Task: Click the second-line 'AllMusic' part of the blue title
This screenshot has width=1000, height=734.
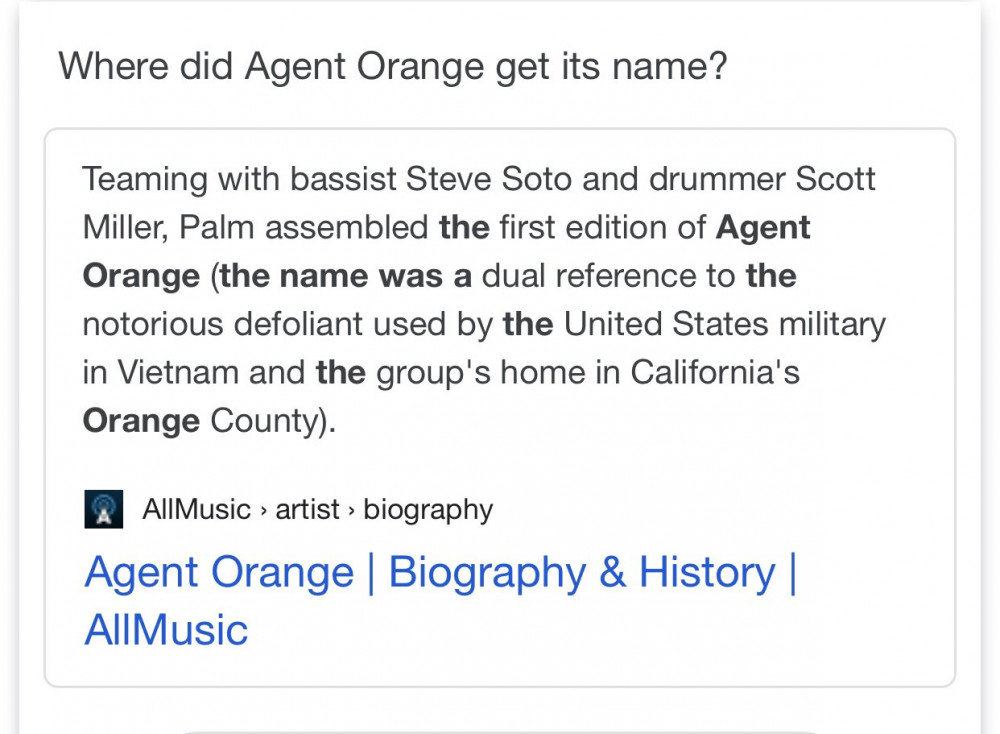Action: click(166, 630)
